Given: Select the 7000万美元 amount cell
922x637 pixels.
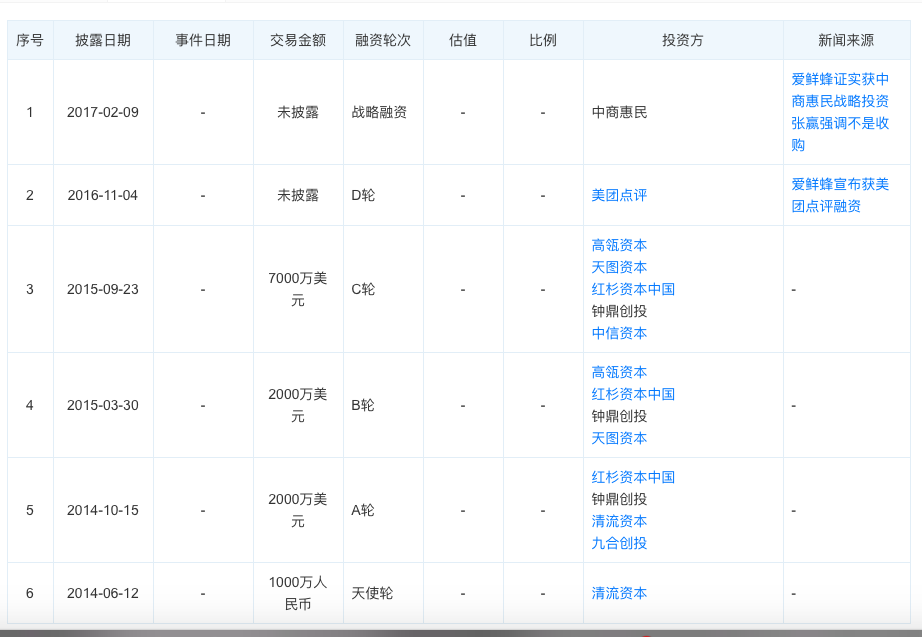Looking at the screenshot, I should tap(298, 289).
